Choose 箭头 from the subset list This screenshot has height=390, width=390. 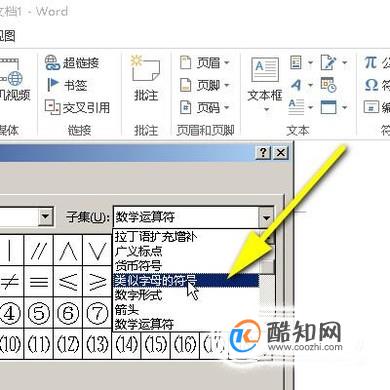186,309
